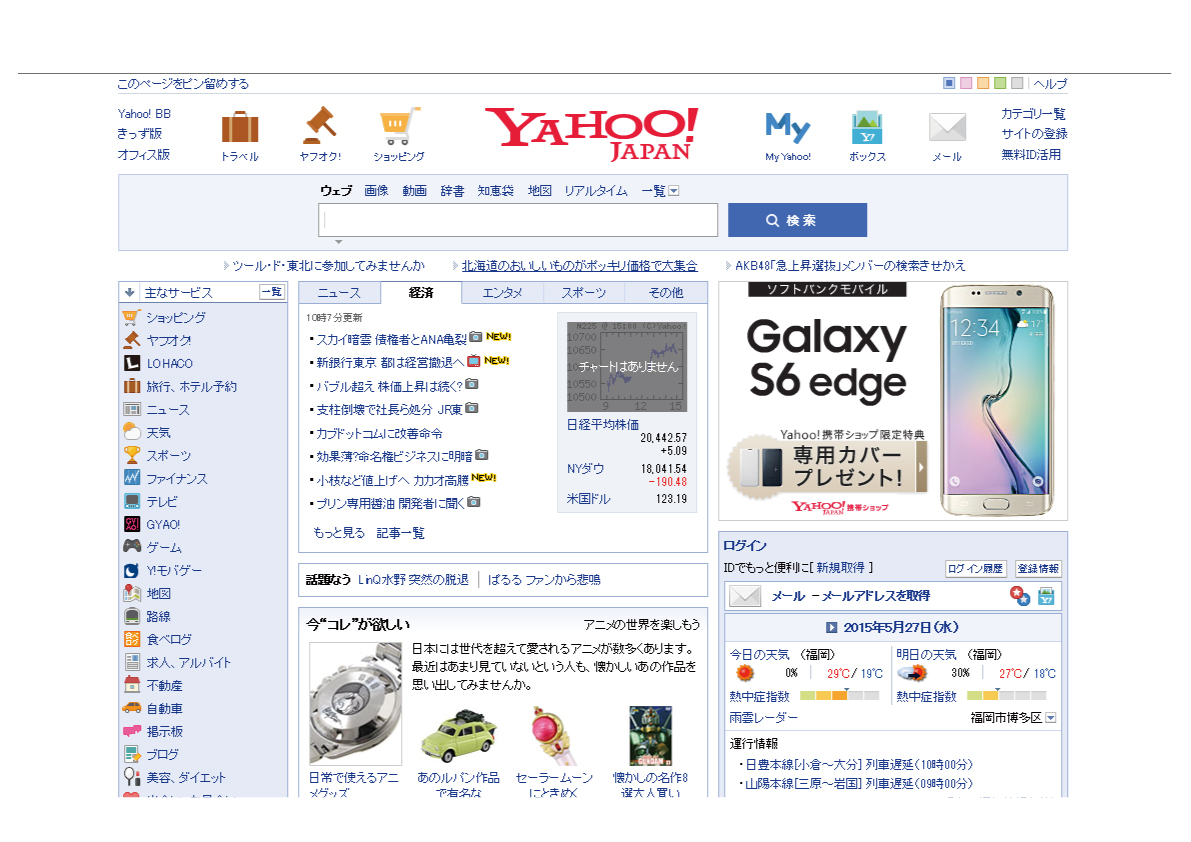Click the ショッピング cart icon in services sidebar
This screenshot has height=842, width=1191.
[x=132, y=317]
